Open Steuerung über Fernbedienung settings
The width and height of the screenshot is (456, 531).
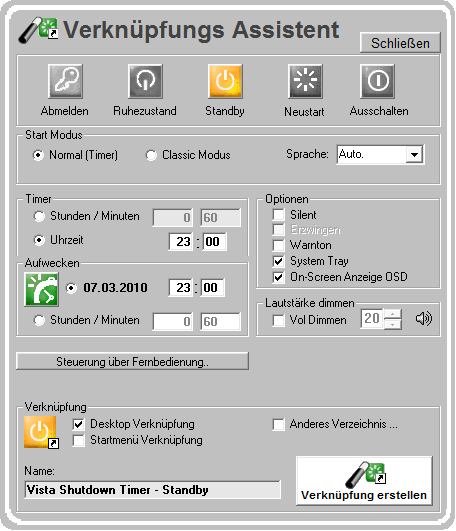pos(132,361)
